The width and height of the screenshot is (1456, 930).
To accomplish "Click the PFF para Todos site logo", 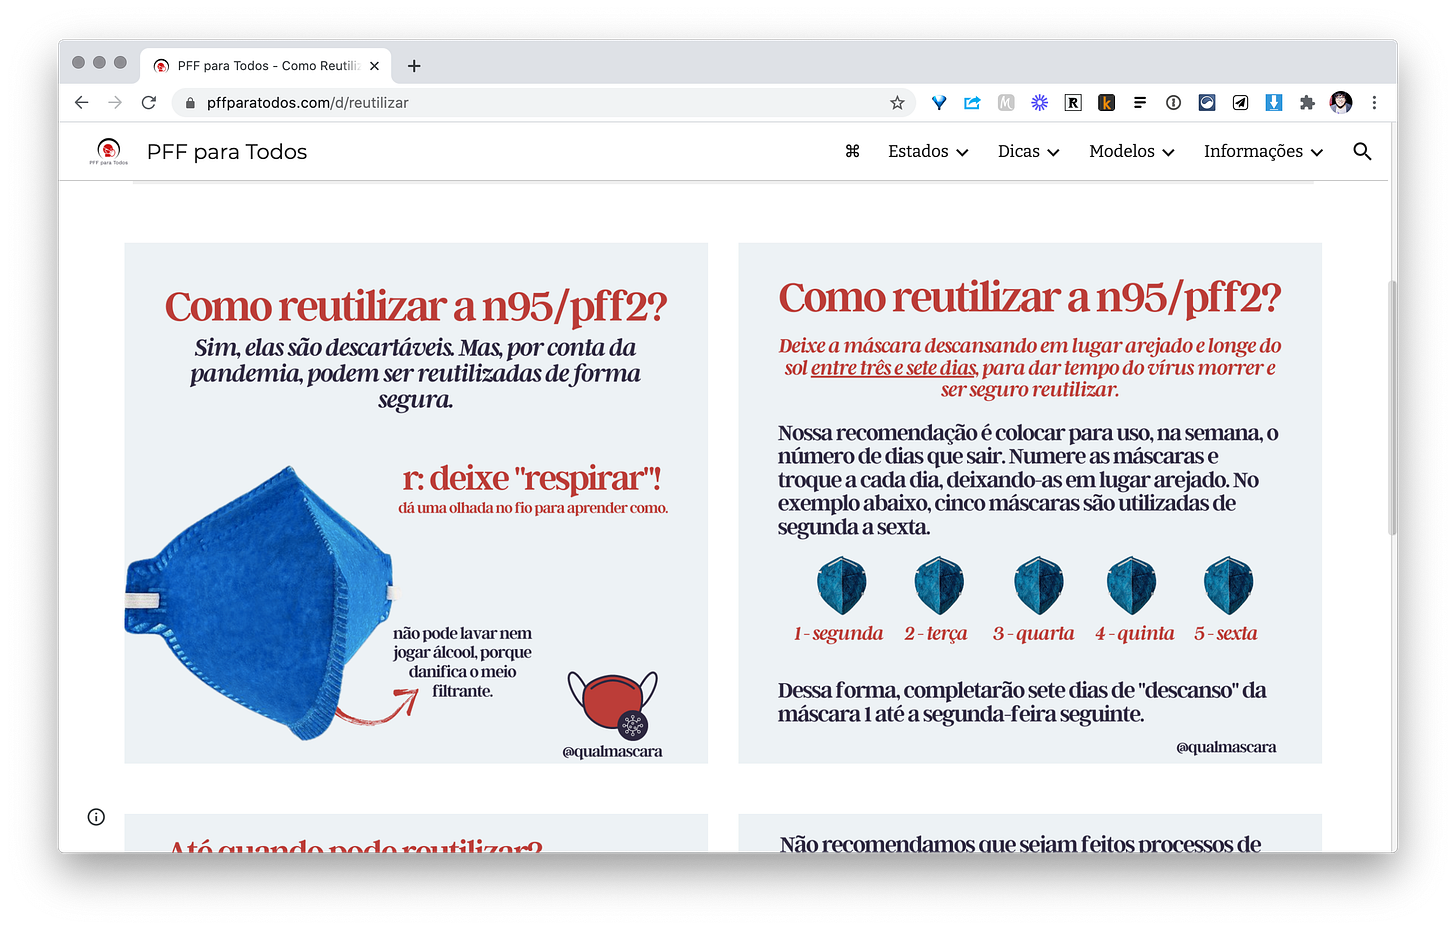I will point(108,151).
